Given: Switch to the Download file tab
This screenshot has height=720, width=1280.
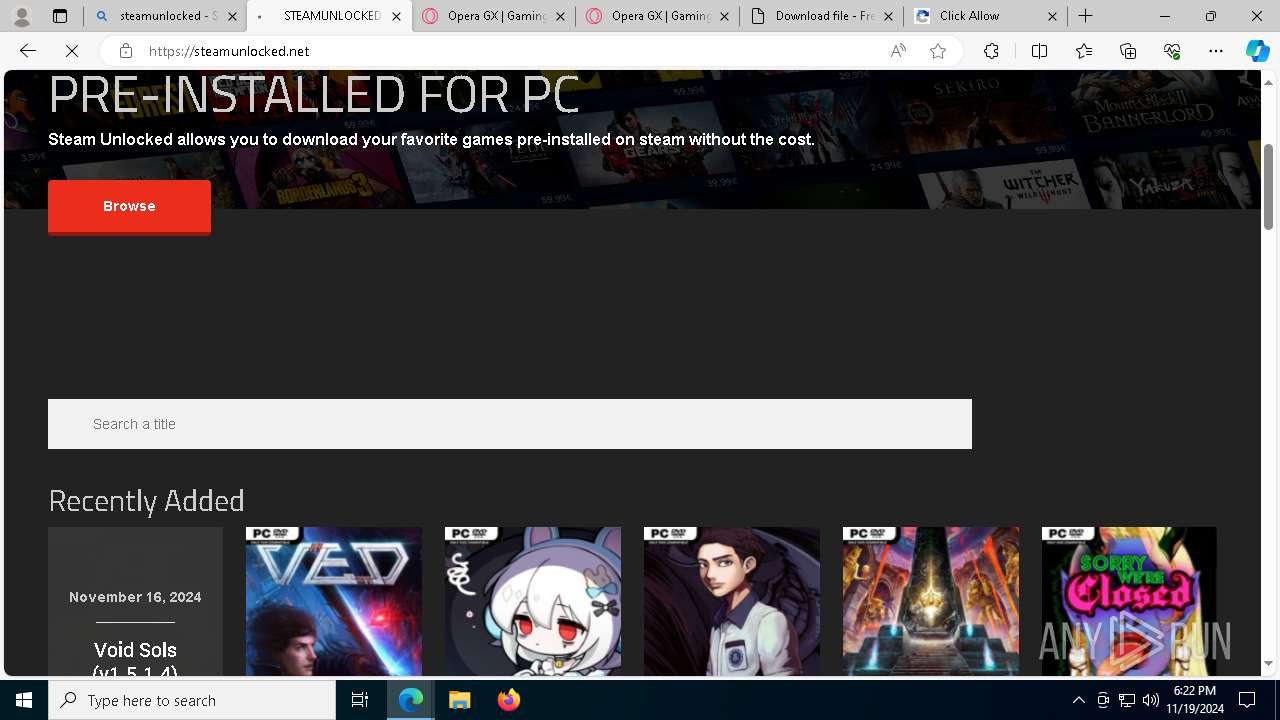Looking at the screenshot, I should [821, 16].
